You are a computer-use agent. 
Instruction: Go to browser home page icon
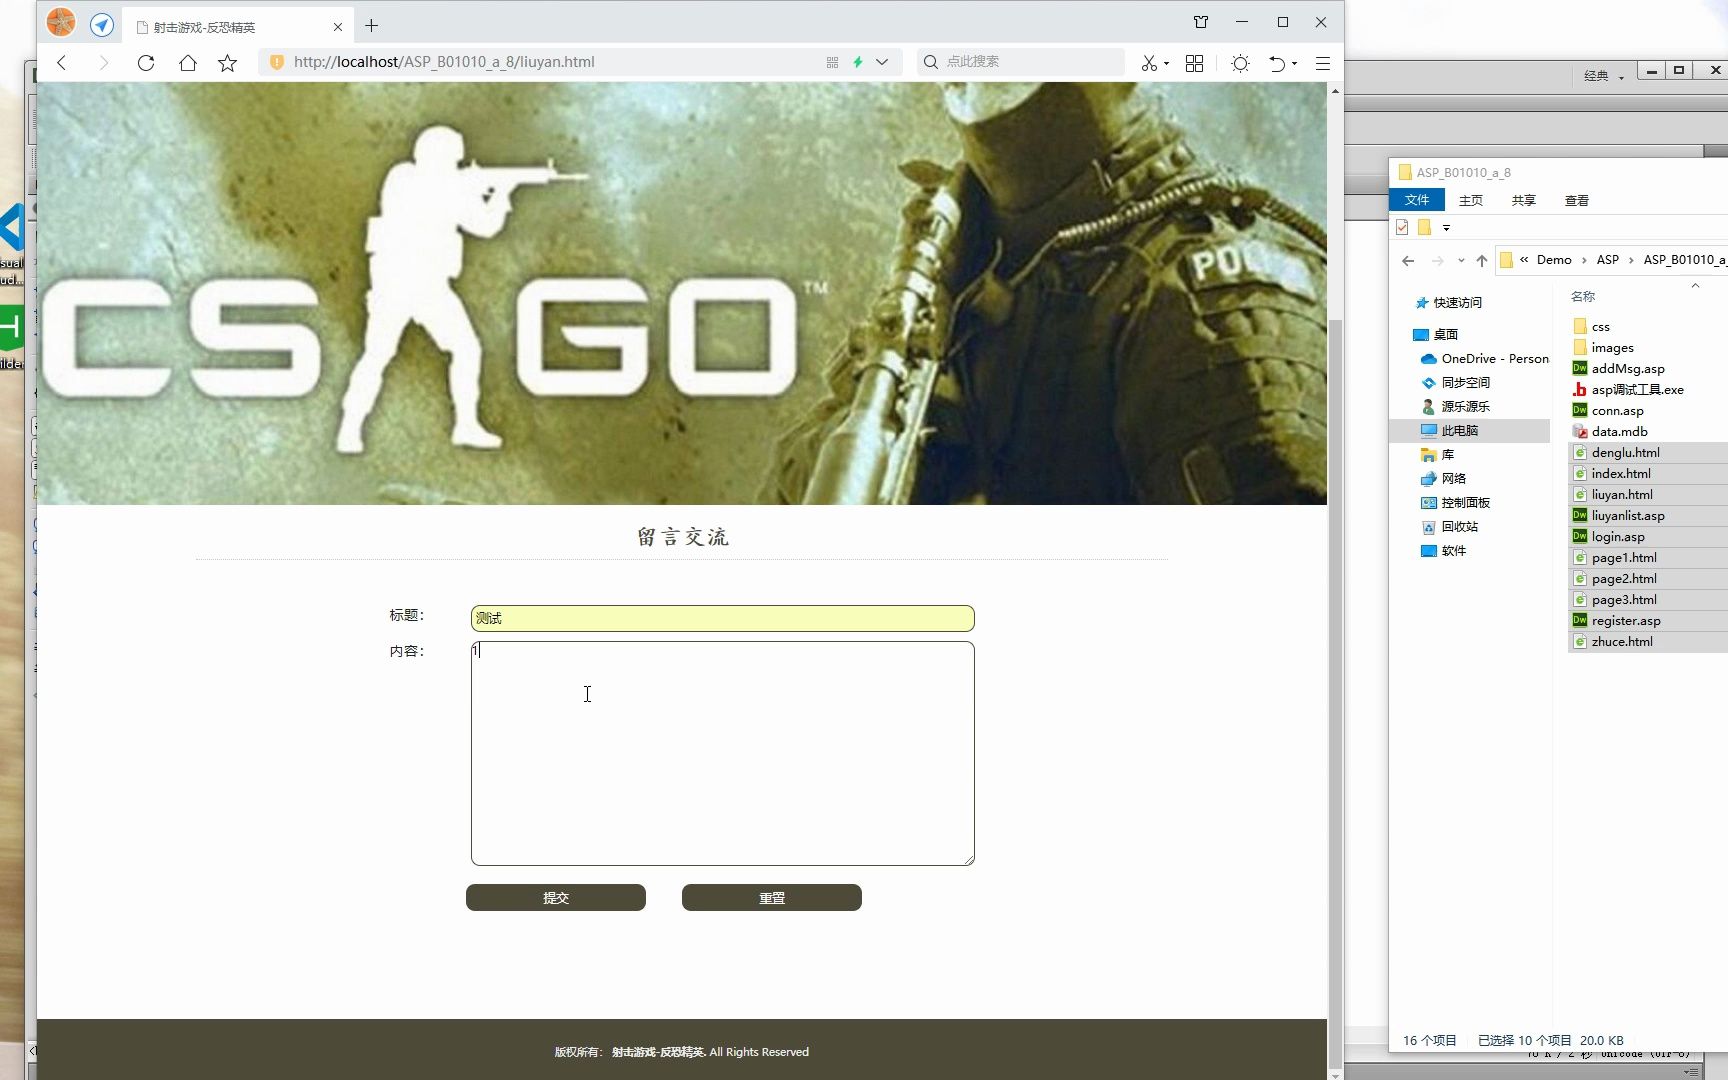[x=188, y=62]
